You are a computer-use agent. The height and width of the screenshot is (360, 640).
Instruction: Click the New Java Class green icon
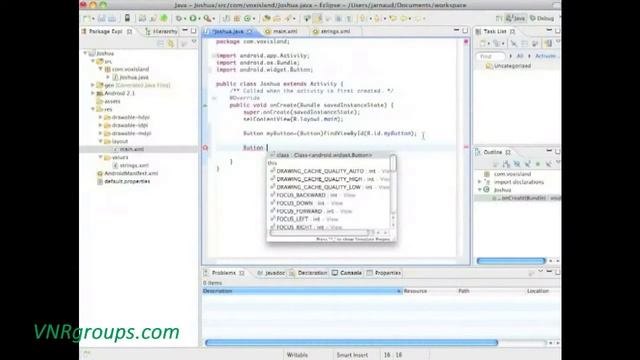(247, 18)
